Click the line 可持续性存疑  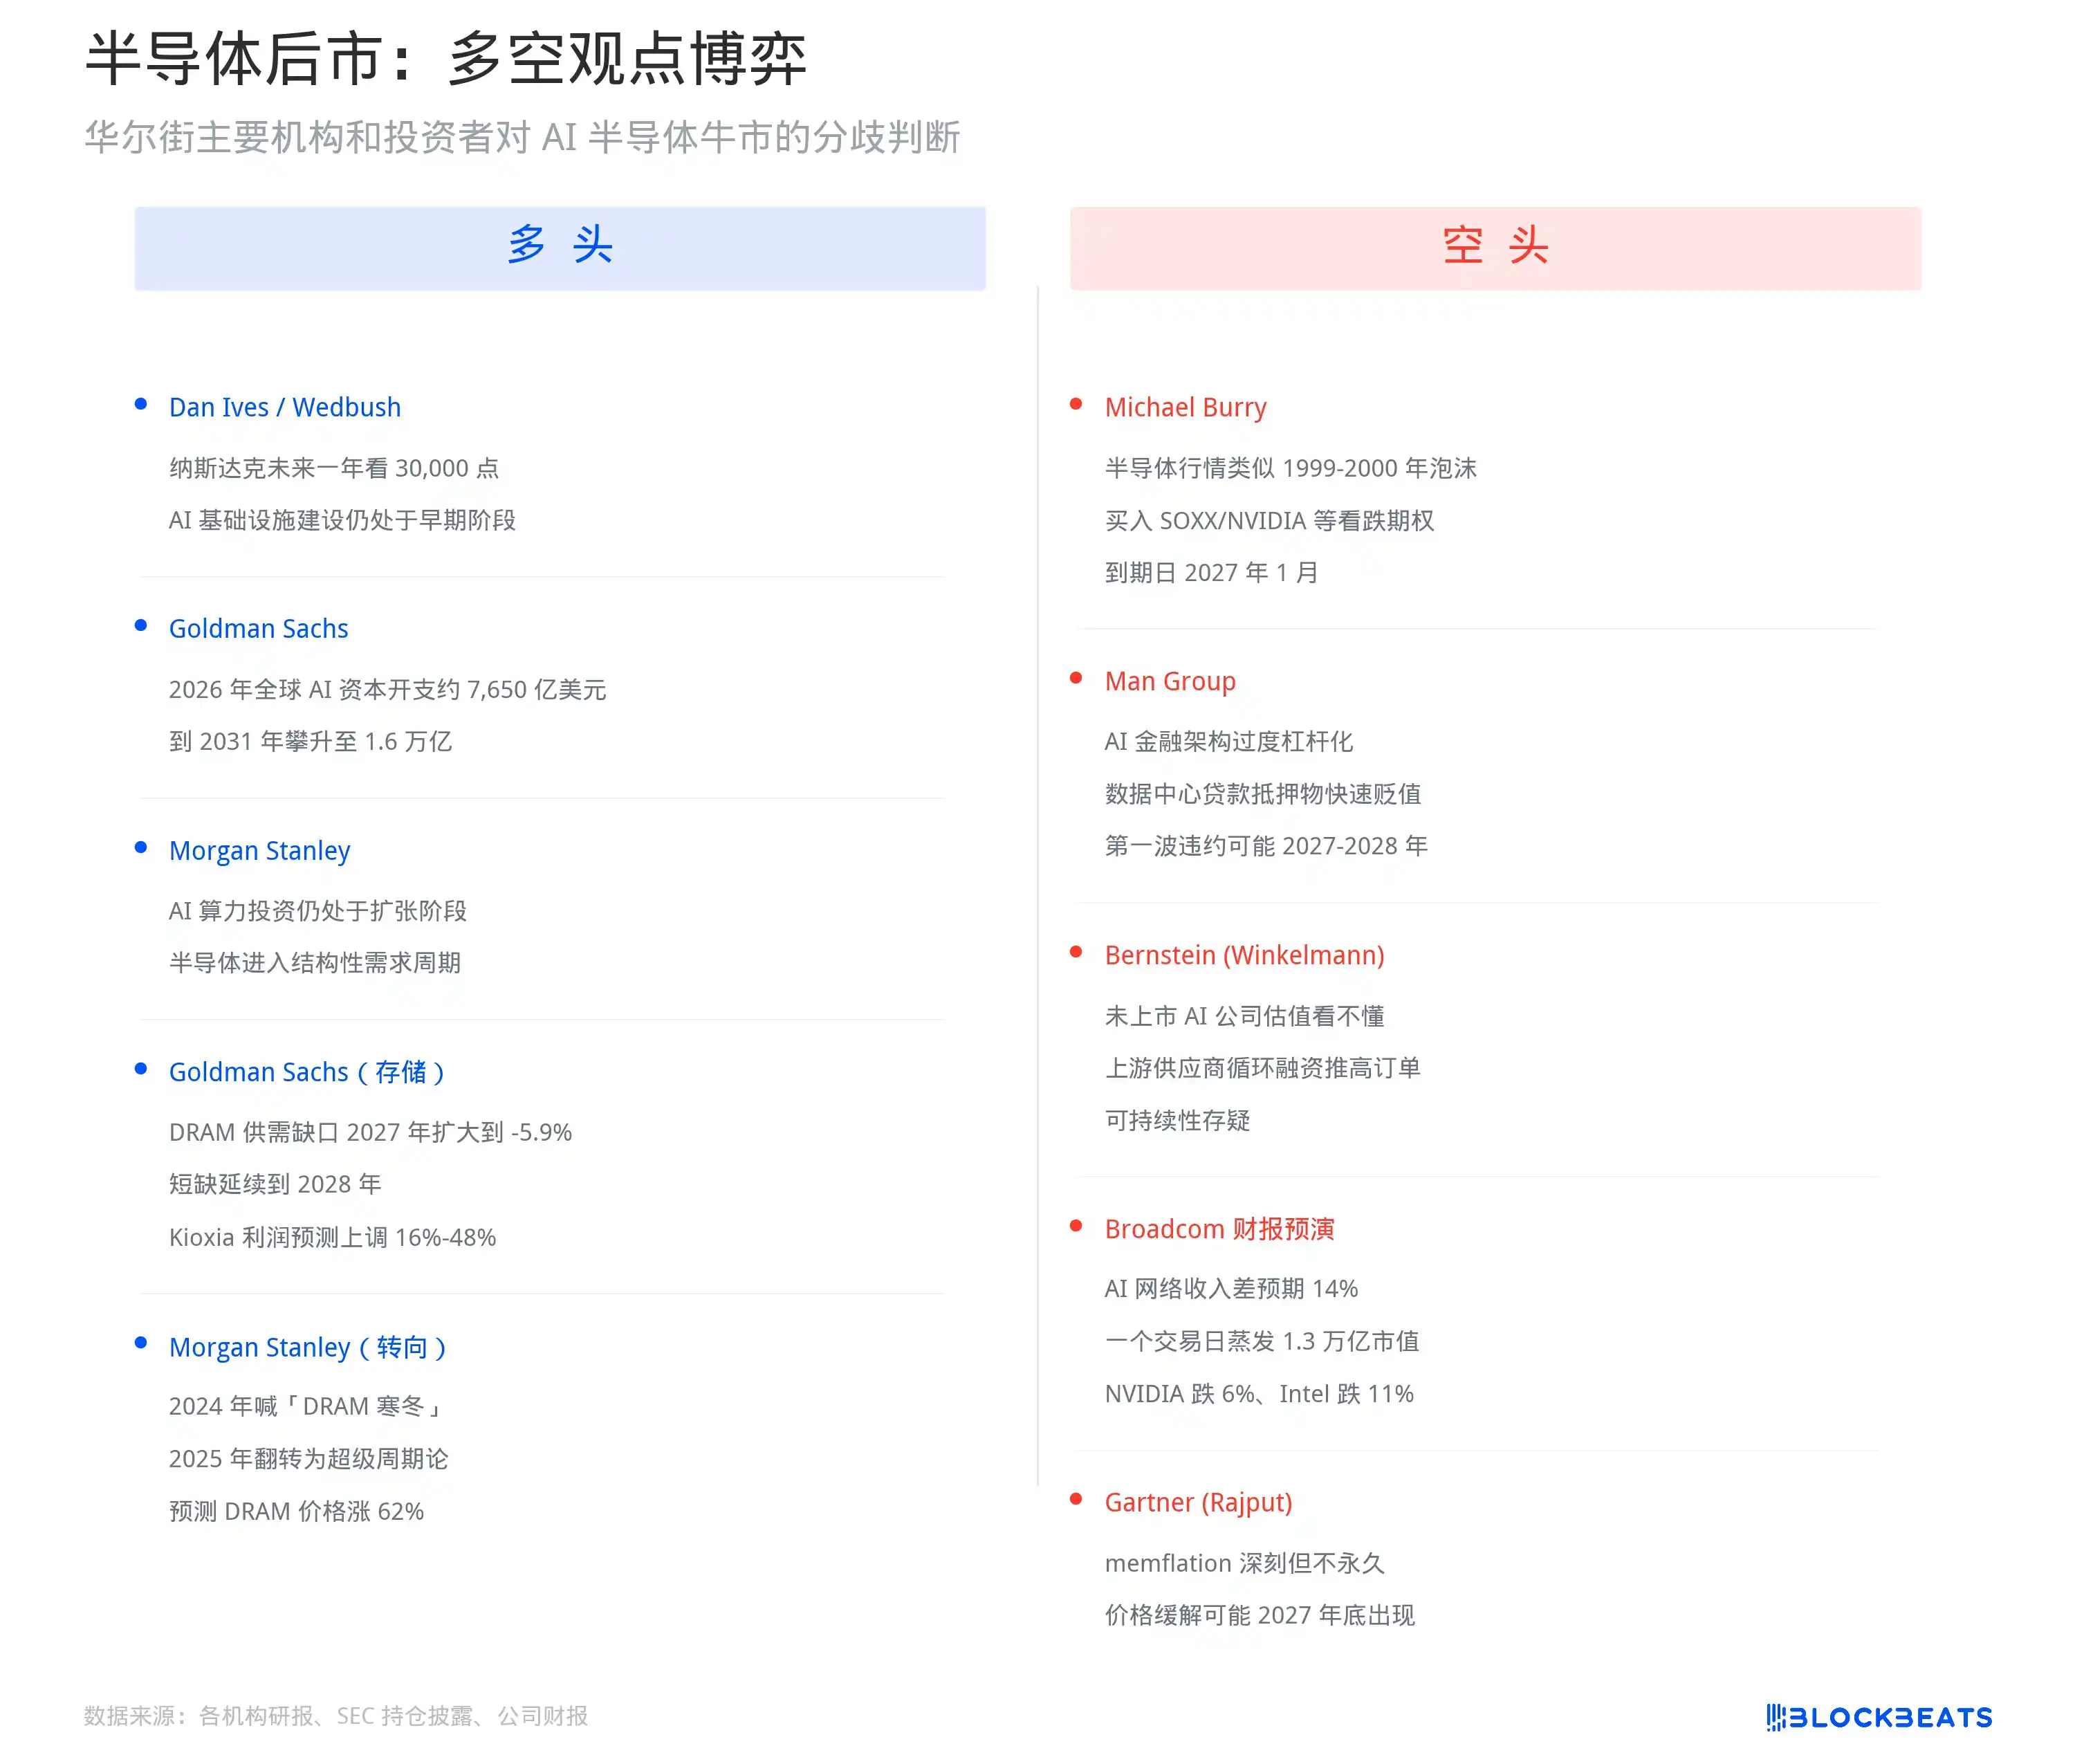click(x=1177, y=1120)
